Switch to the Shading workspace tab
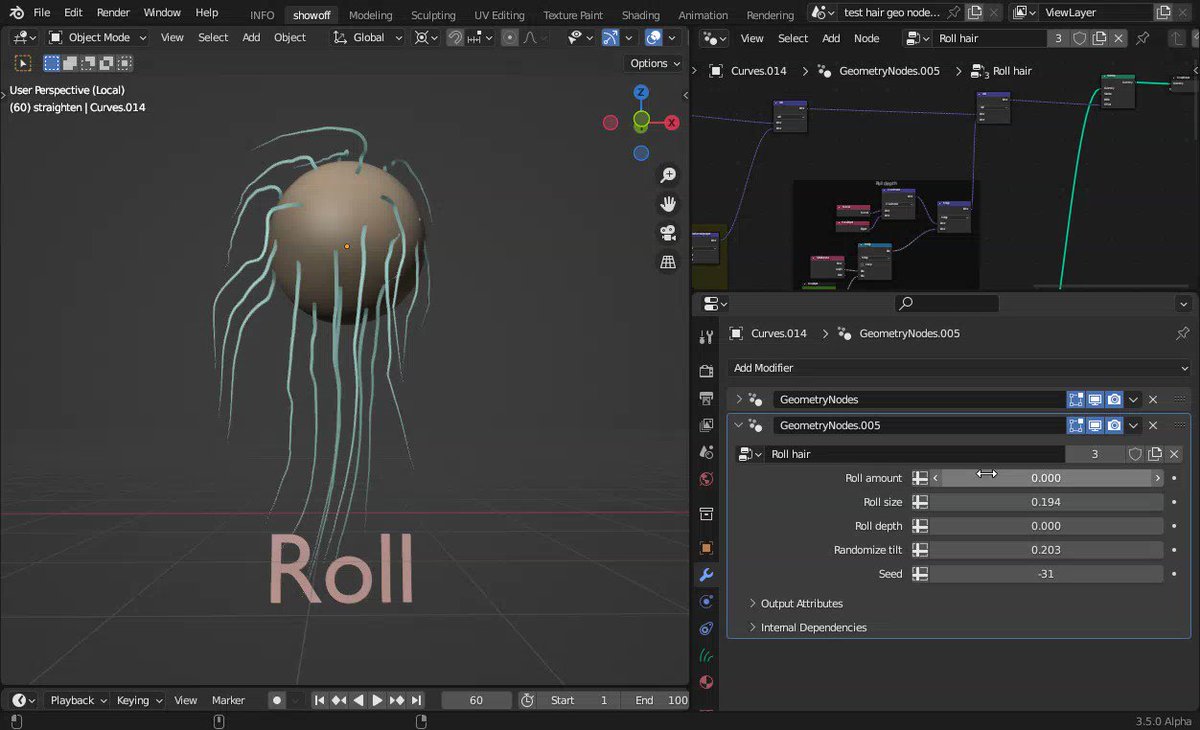Viewport: 1200px width, 730px height. coord(640,15)
